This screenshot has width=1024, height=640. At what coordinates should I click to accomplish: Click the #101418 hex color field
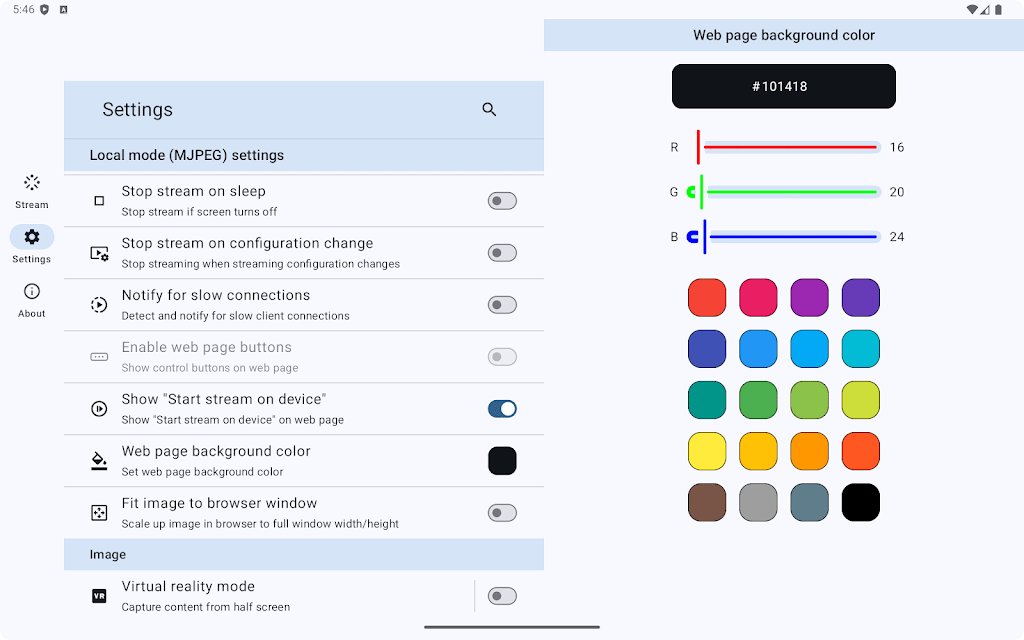pos(784,87)
